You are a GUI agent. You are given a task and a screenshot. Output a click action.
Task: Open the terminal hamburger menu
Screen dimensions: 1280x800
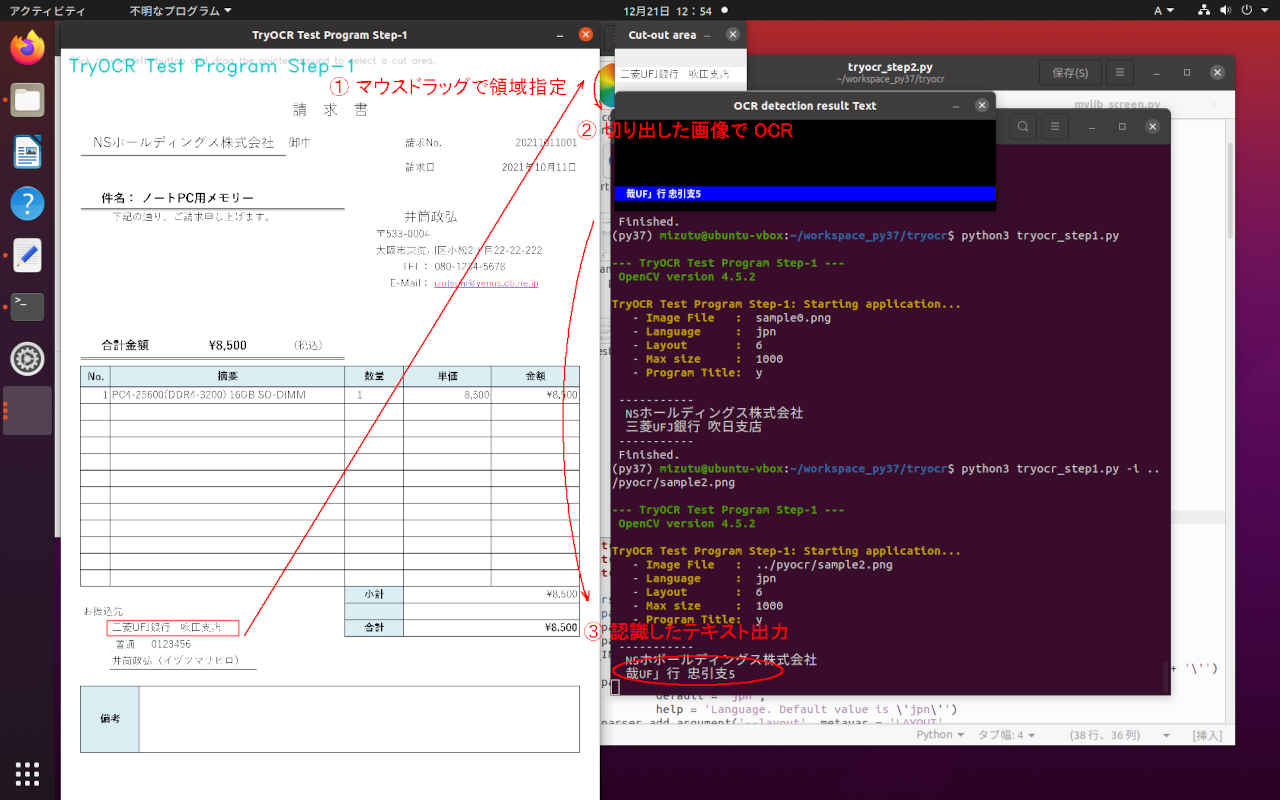tap(1053, 127)
